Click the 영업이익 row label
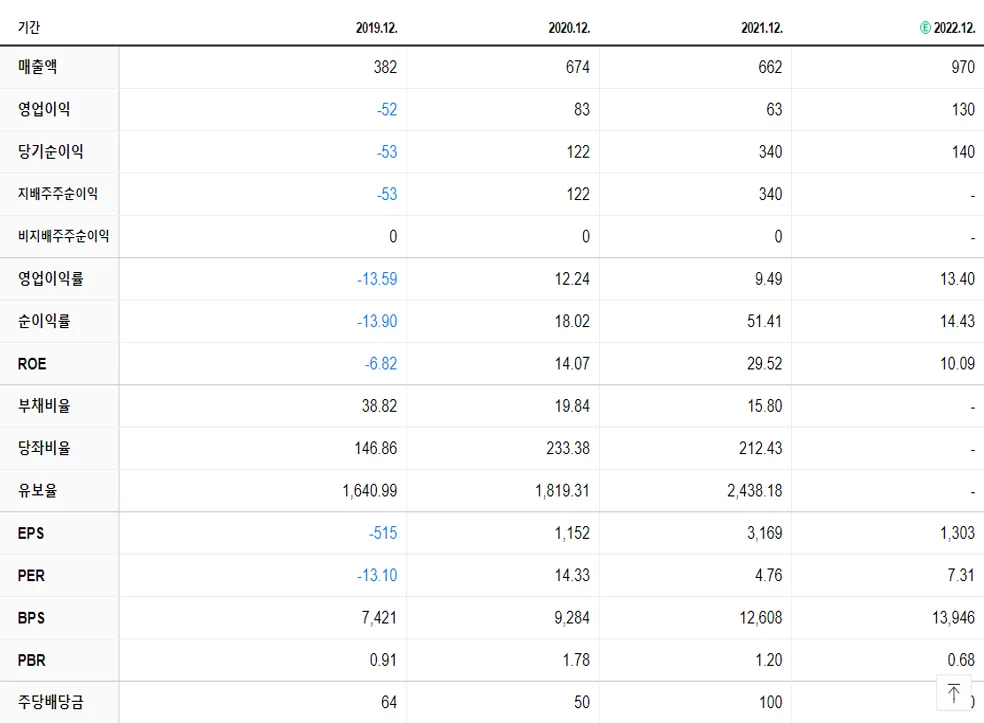 tap(44, 109)
